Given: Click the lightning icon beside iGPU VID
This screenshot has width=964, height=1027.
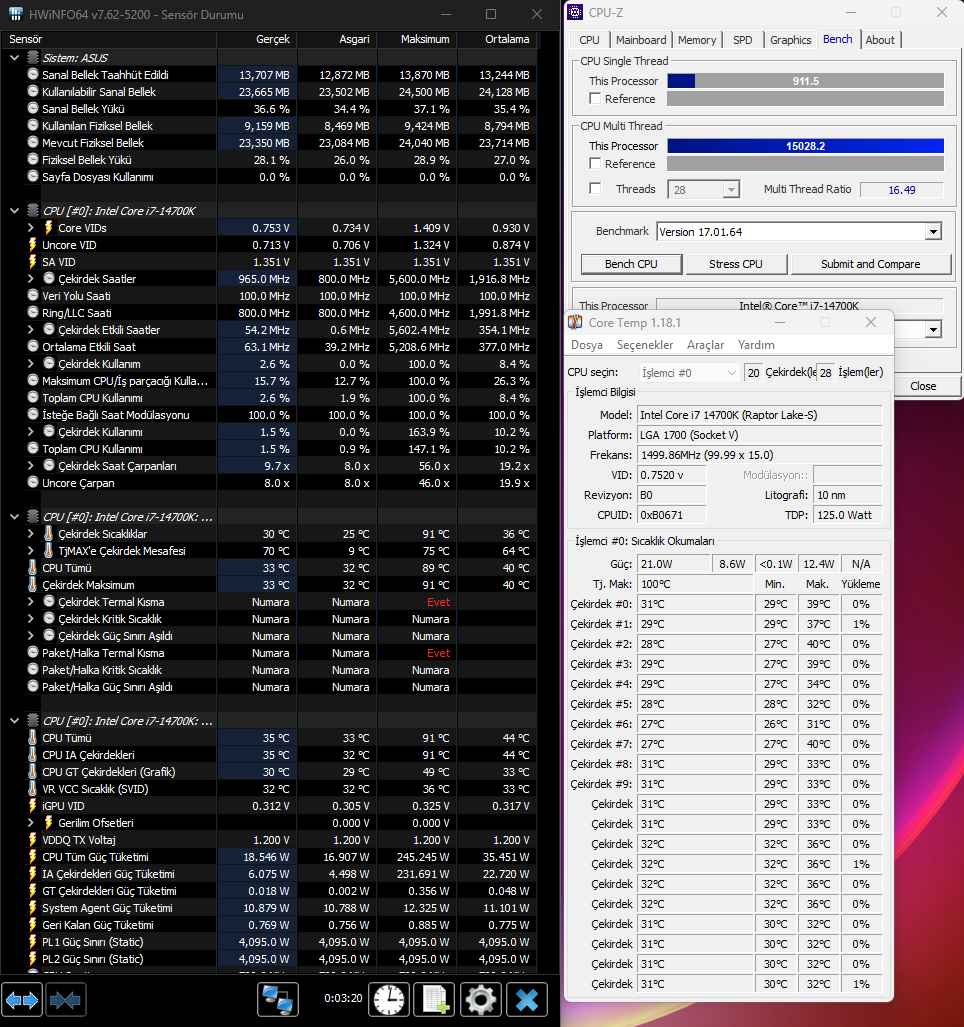Looking at the screenshot, I should [x=32, y=806].
